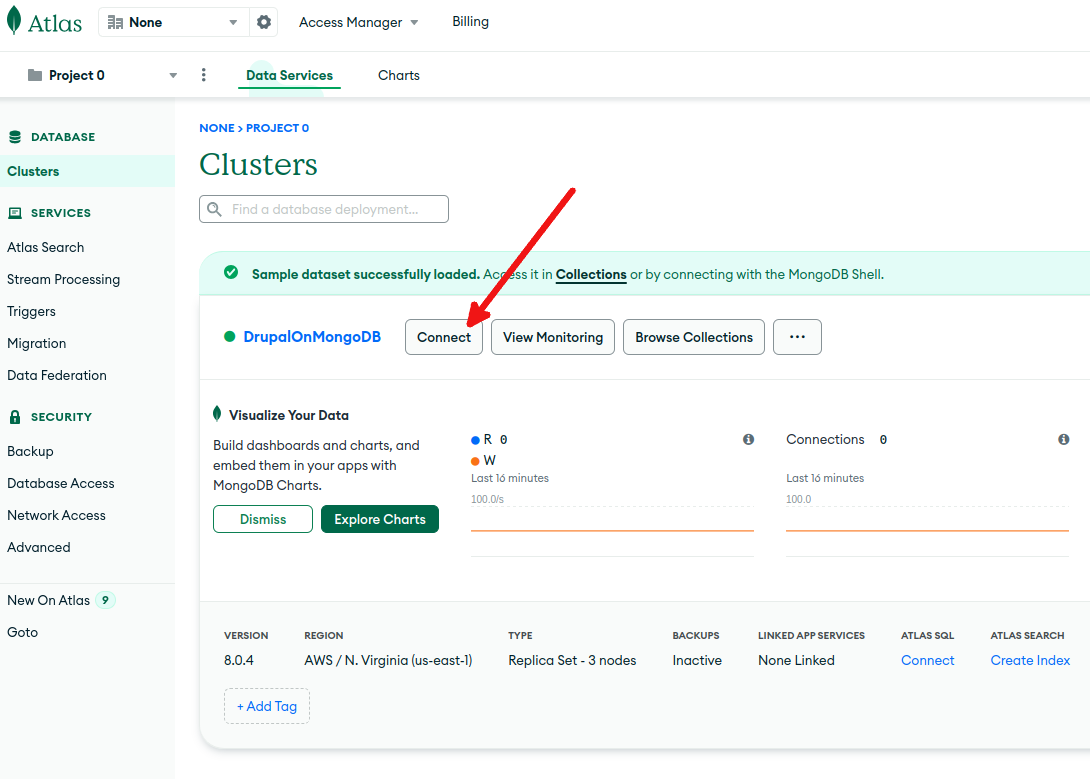This screenshot has height=779, width=1090.
Task: Click the Atlas leaf logo
Action: pyautogui.click(x=14, y=22)
